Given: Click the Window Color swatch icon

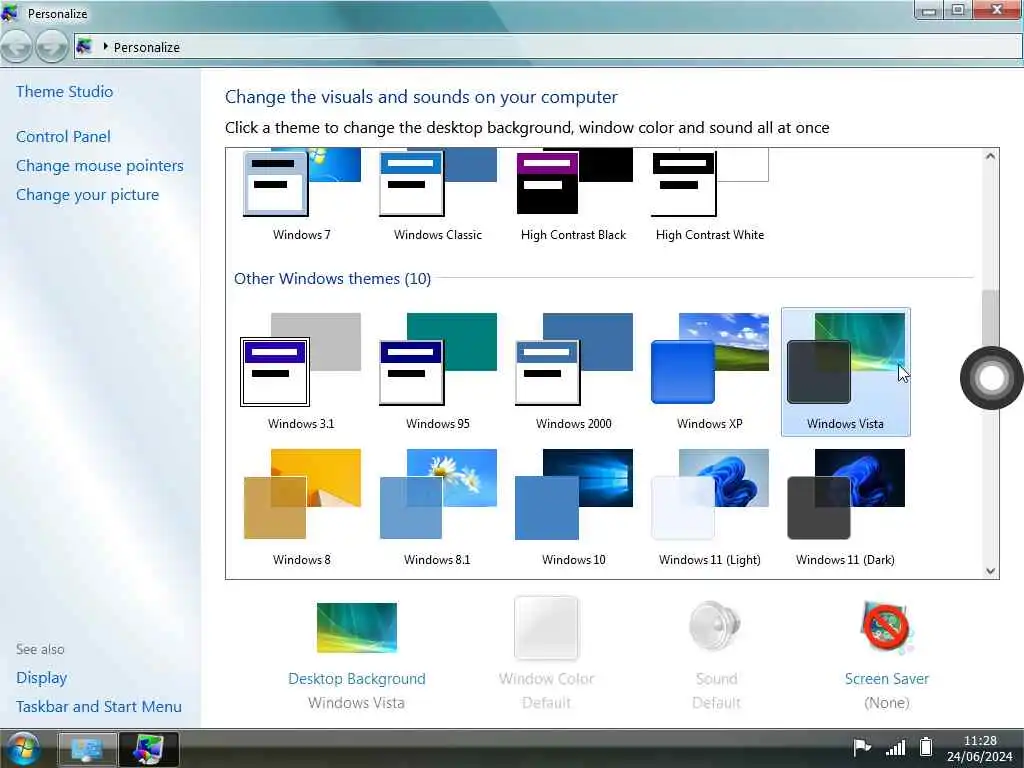Looking at the screenshot, I should [547, 628].
